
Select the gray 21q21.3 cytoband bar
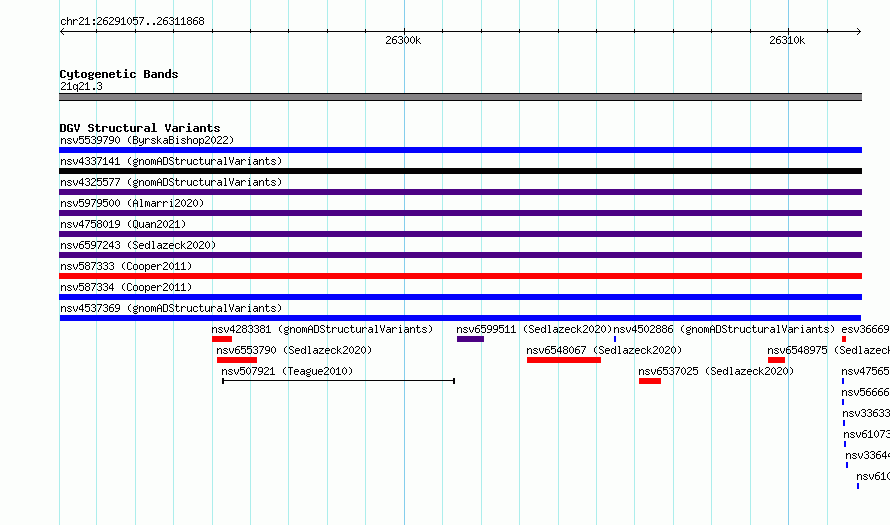click(461, 97)
